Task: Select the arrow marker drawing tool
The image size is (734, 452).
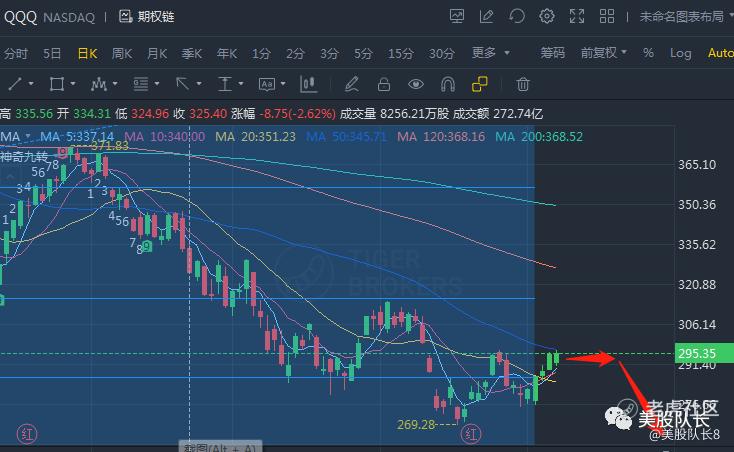Action: pos(182,84)
